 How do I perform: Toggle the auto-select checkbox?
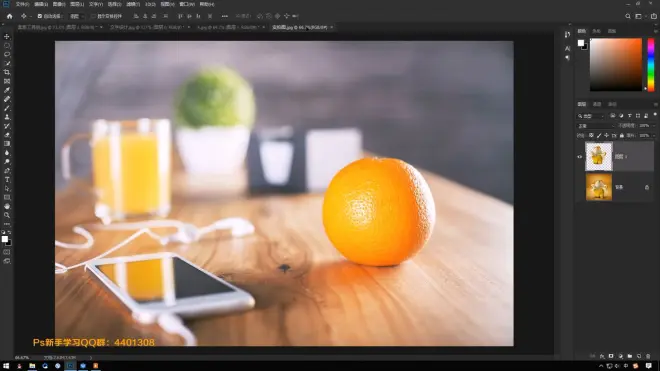[x=40, y=16]
